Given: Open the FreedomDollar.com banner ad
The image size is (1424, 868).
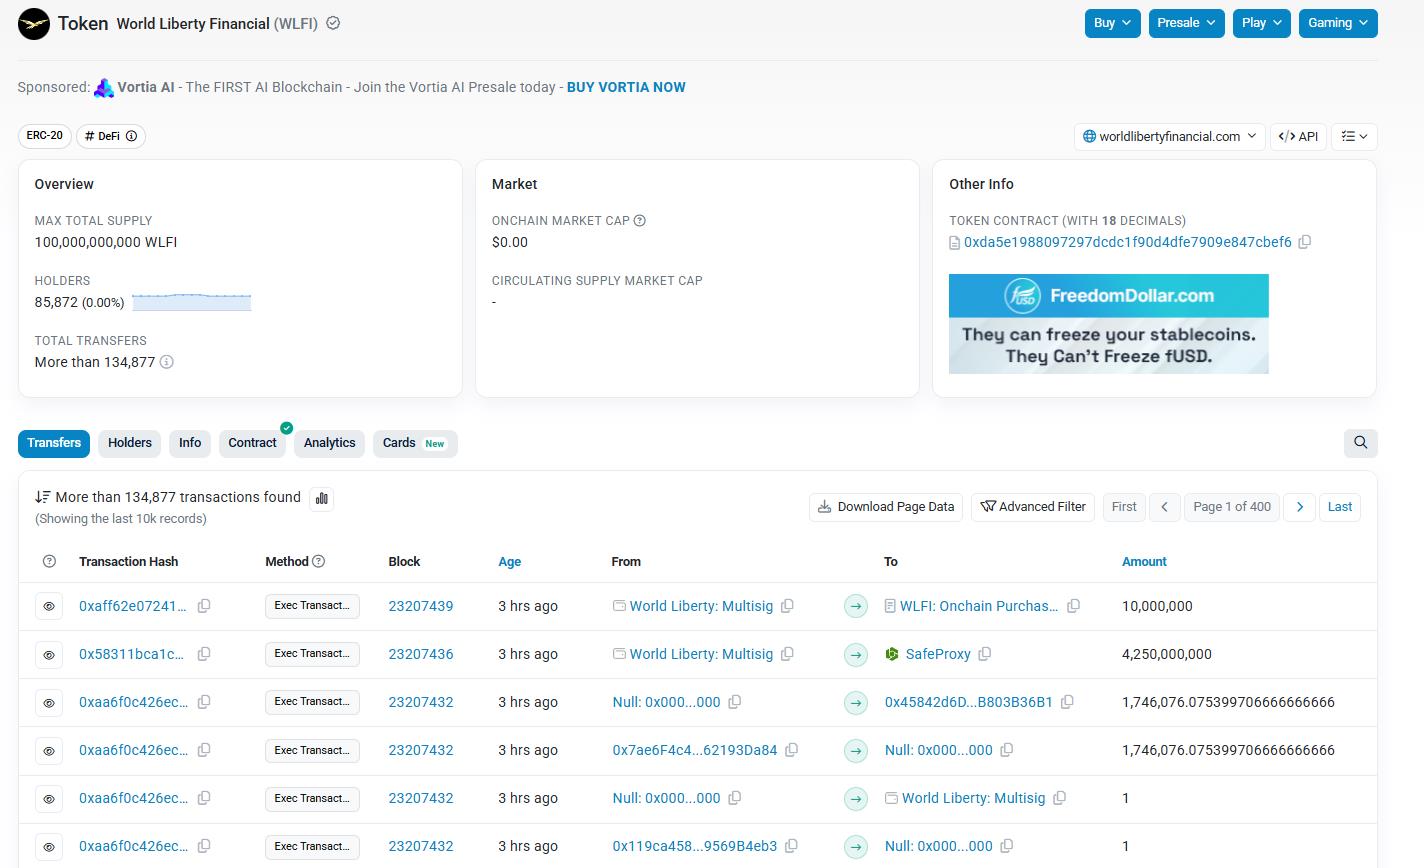Looking at the screenshot, I should pyautogui.click(x=1109, y=324).
